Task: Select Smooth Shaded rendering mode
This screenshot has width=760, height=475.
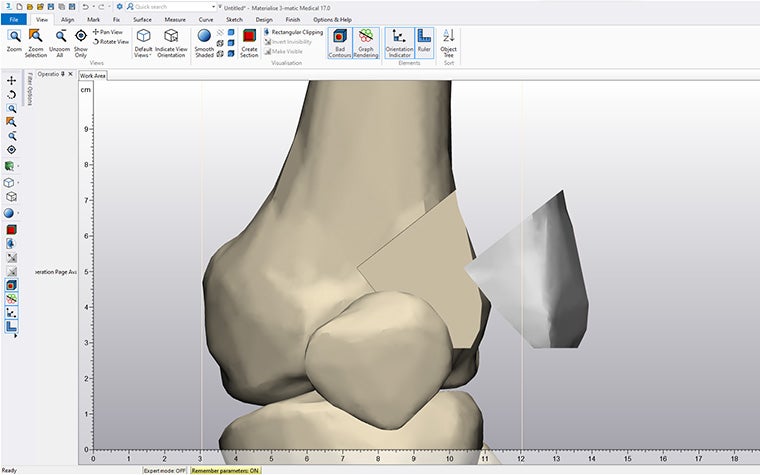Action: click(x=204, y=43)
